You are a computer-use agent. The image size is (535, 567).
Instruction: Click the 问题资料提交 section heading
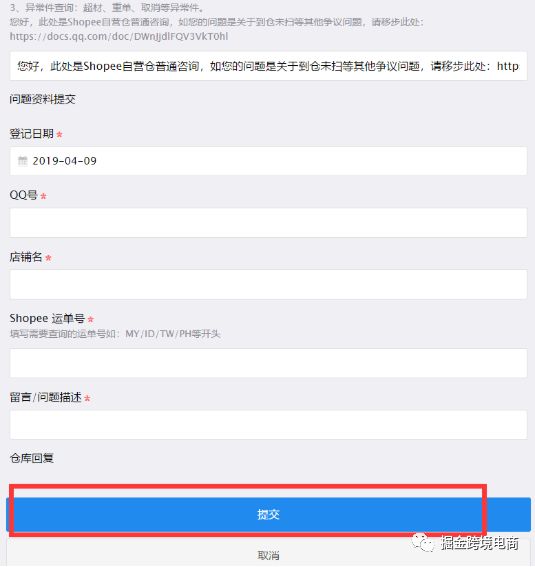[x=43, y=99]
